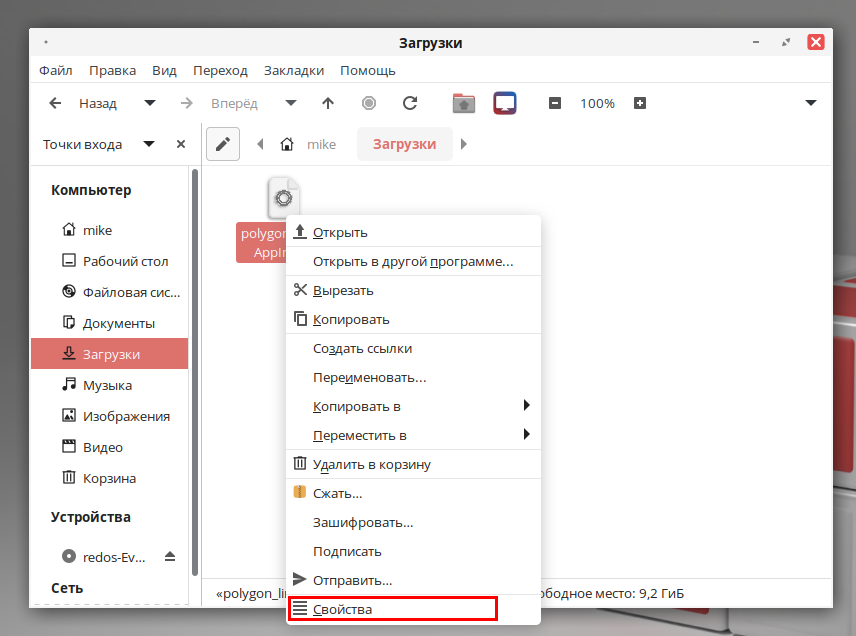Viewport: 856px width, 636px height.
Task: Click the Назад back button
Action: pos(86,103)
